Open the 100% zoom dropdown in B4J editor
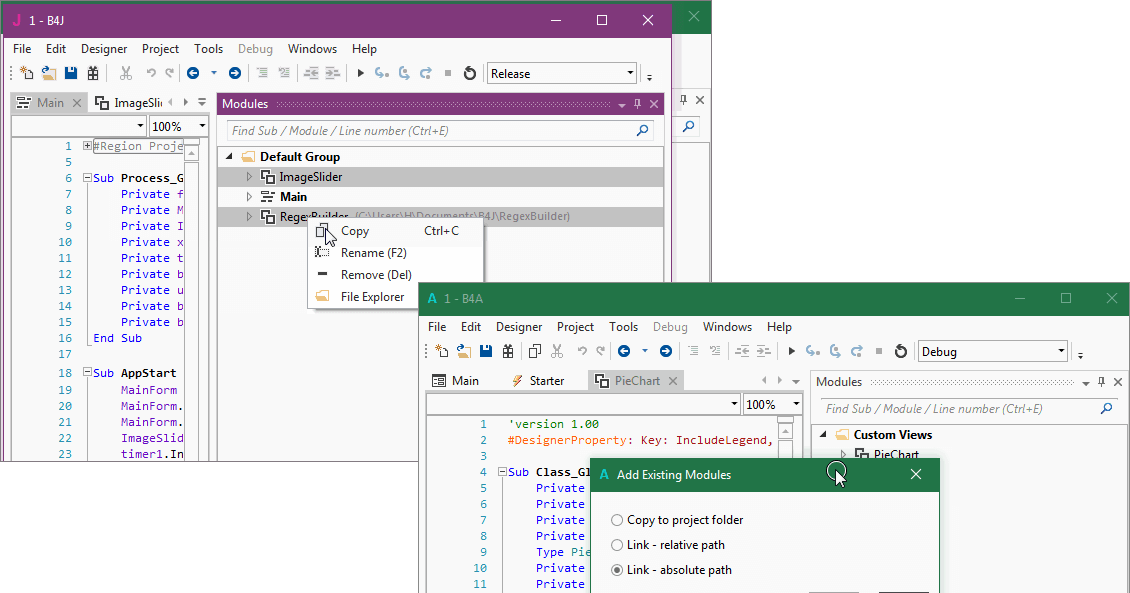The width and height of the screenshot is (1130, 593). 202,127
